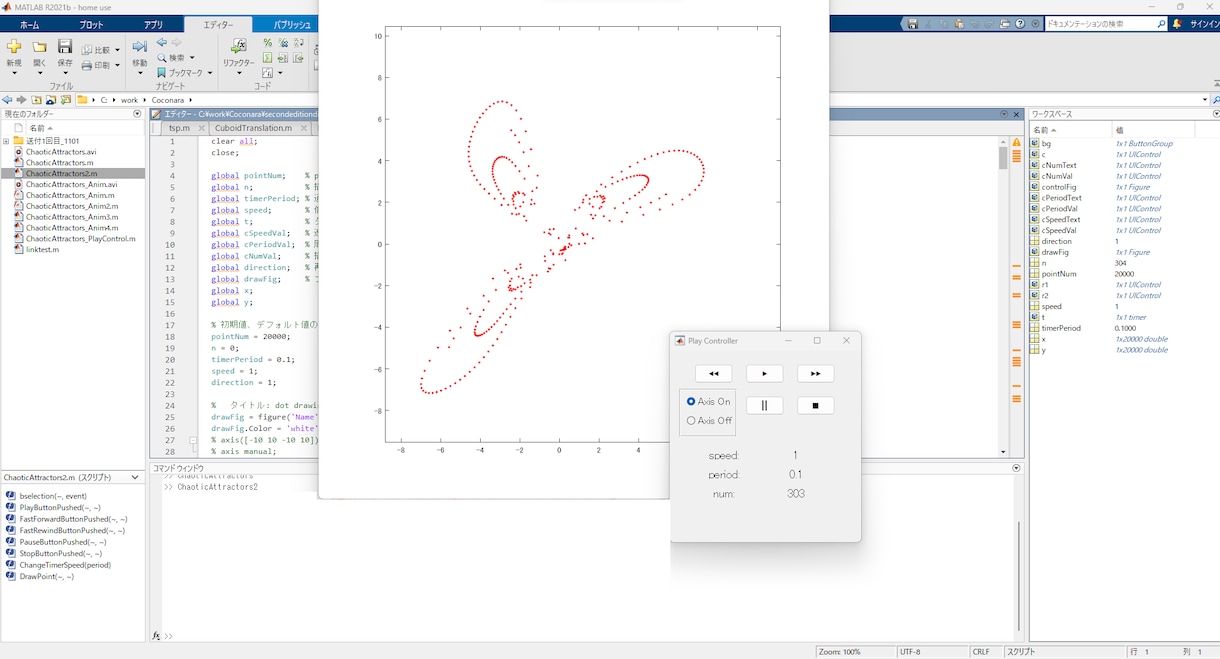This screenshot has width=1220, height=659.
Task: Click the pause button in Play Controller
Action: (765, 406)
